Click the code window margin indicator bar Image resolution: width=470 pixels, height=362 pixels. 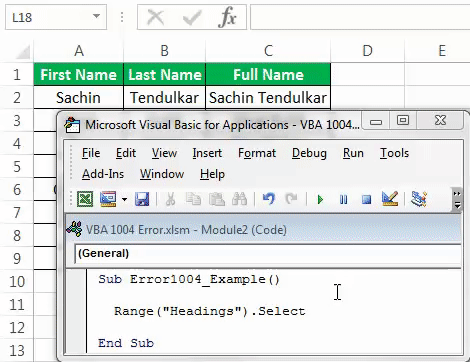76,311
